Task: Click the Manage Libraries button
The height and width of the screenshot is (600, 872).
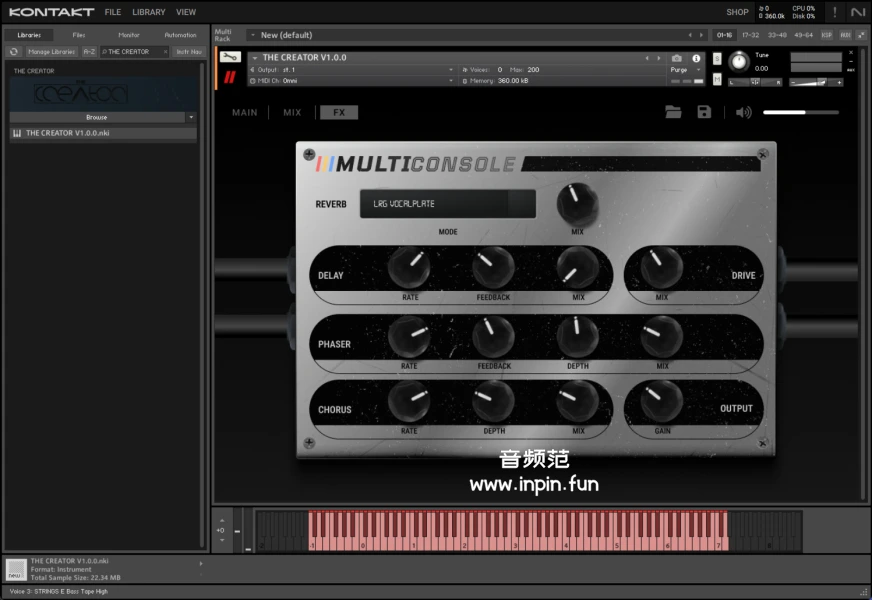Action: [52, 51]
